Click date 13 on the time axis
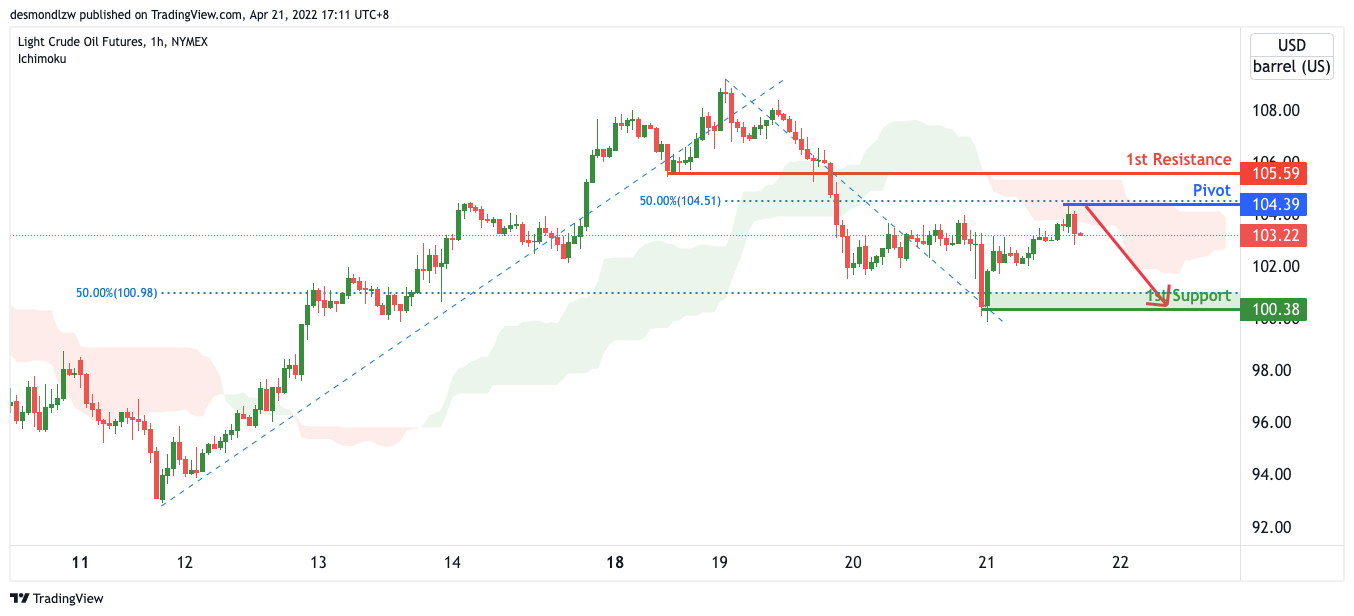 point(318,562)
